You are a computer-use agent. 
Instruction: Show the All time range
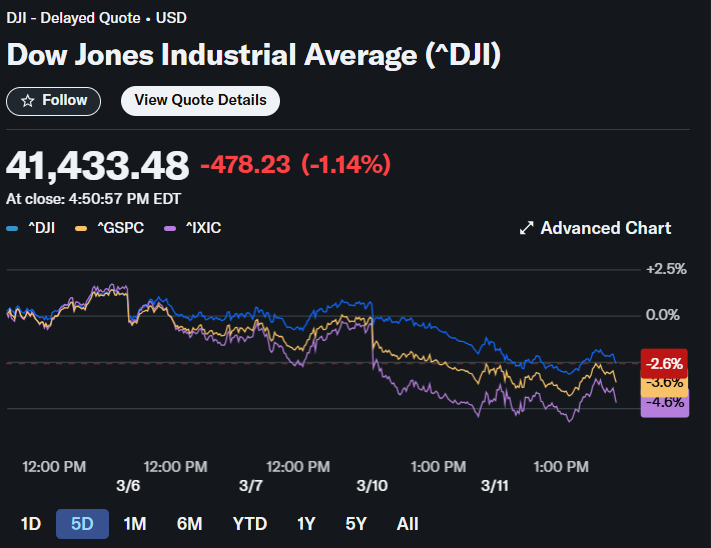point(407,523)
